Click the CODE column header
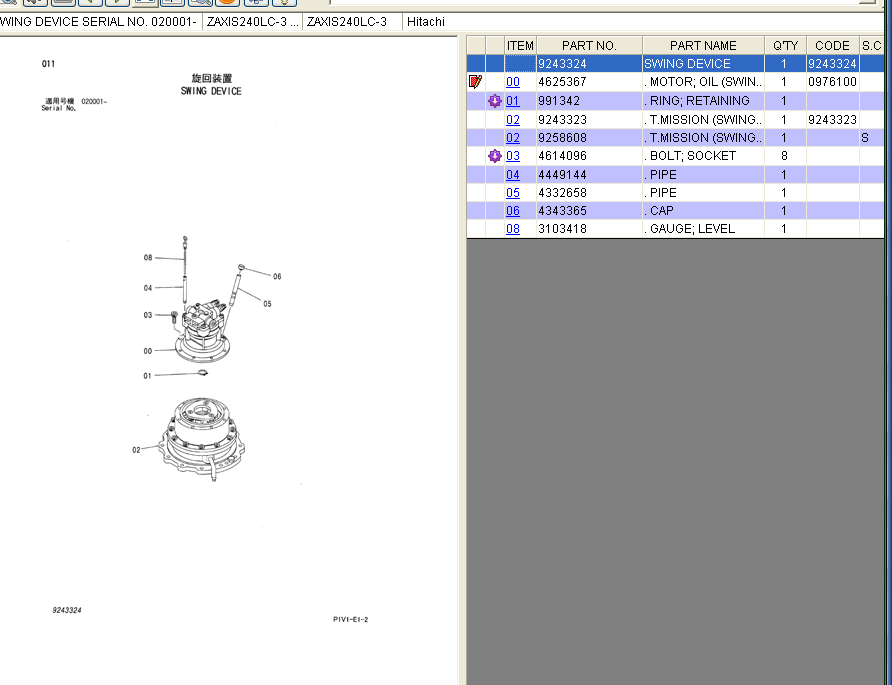This screenshot has width=892, height=685. click(x=832, y=46)
